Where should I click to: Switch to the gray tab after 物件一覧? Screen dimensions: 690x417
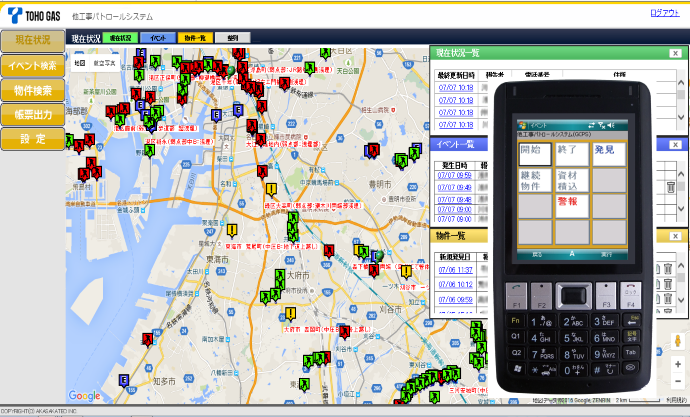tap(233, 38)
